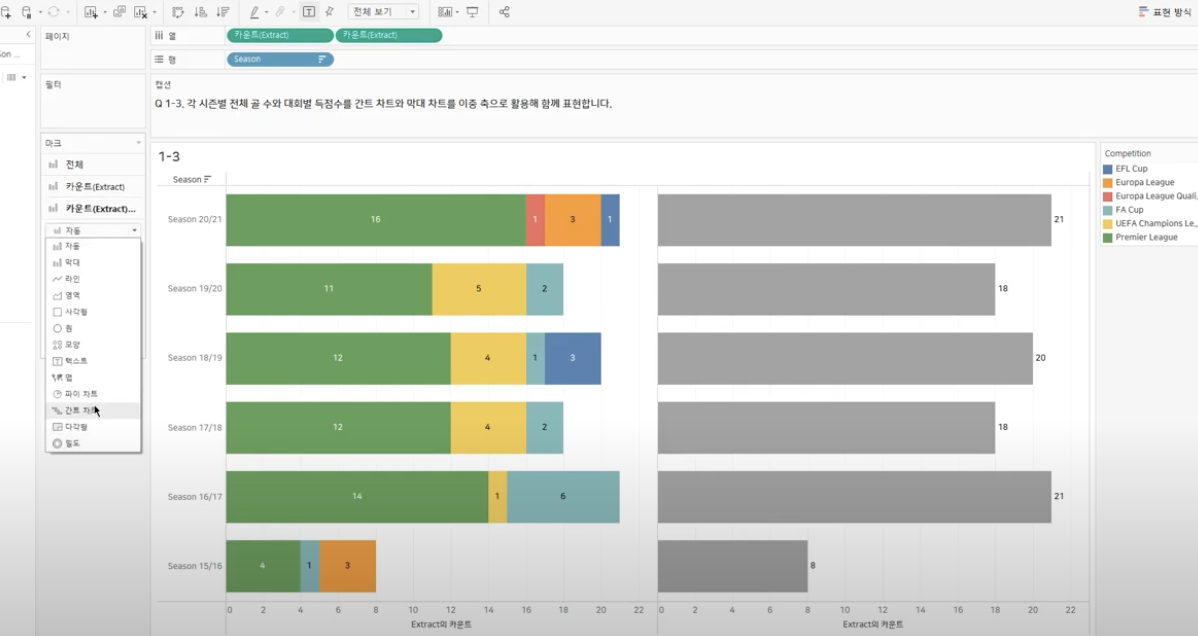
Task: Click the Premier League color swatch in legend
Action: [x=1107, y=238]
